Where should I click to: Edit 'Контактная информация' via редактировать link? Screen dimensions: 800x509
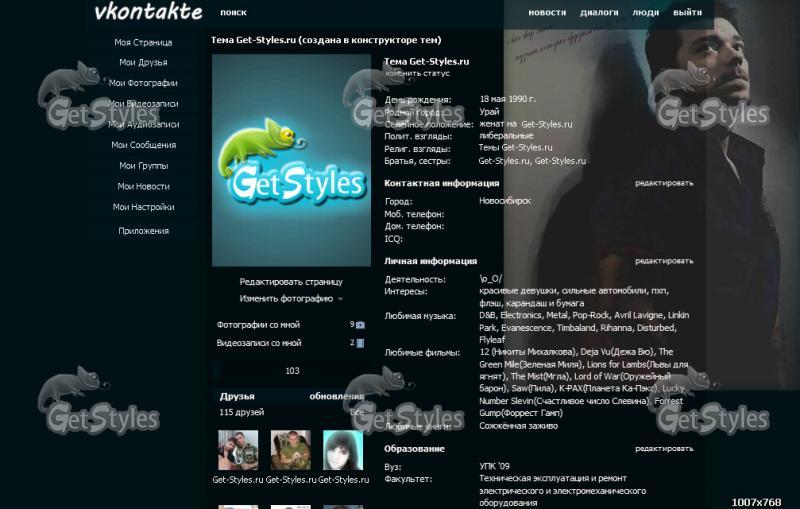[x=663, y=184]
